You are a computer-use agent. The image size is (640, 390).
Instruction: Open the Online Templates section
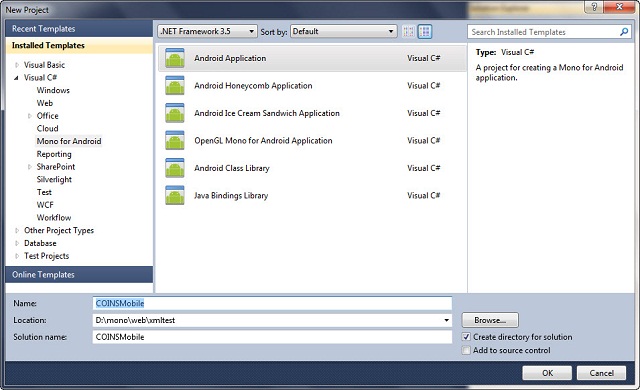point(79,275)
